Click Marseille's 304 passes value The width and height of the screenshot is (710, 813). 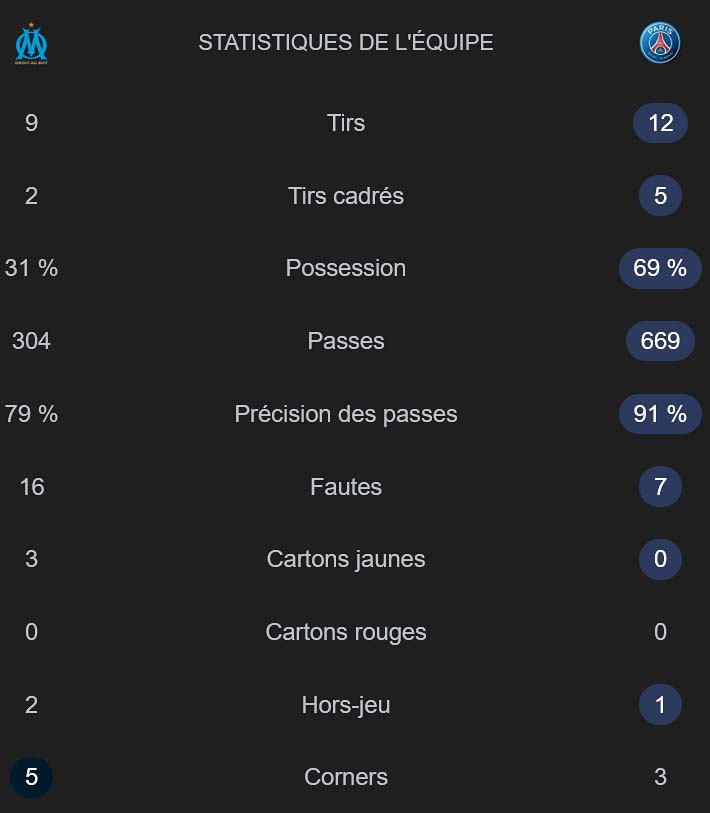(31, 341)
